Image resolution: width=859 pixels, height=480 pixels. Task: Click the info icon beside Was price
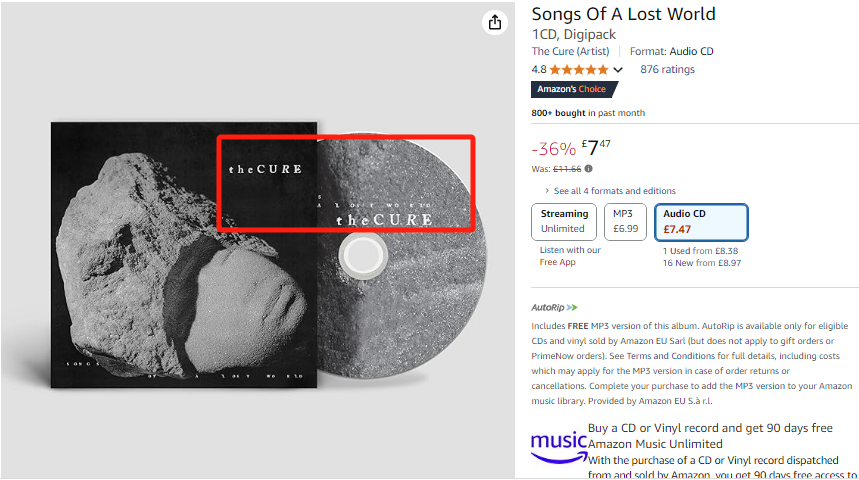[588, 169]
